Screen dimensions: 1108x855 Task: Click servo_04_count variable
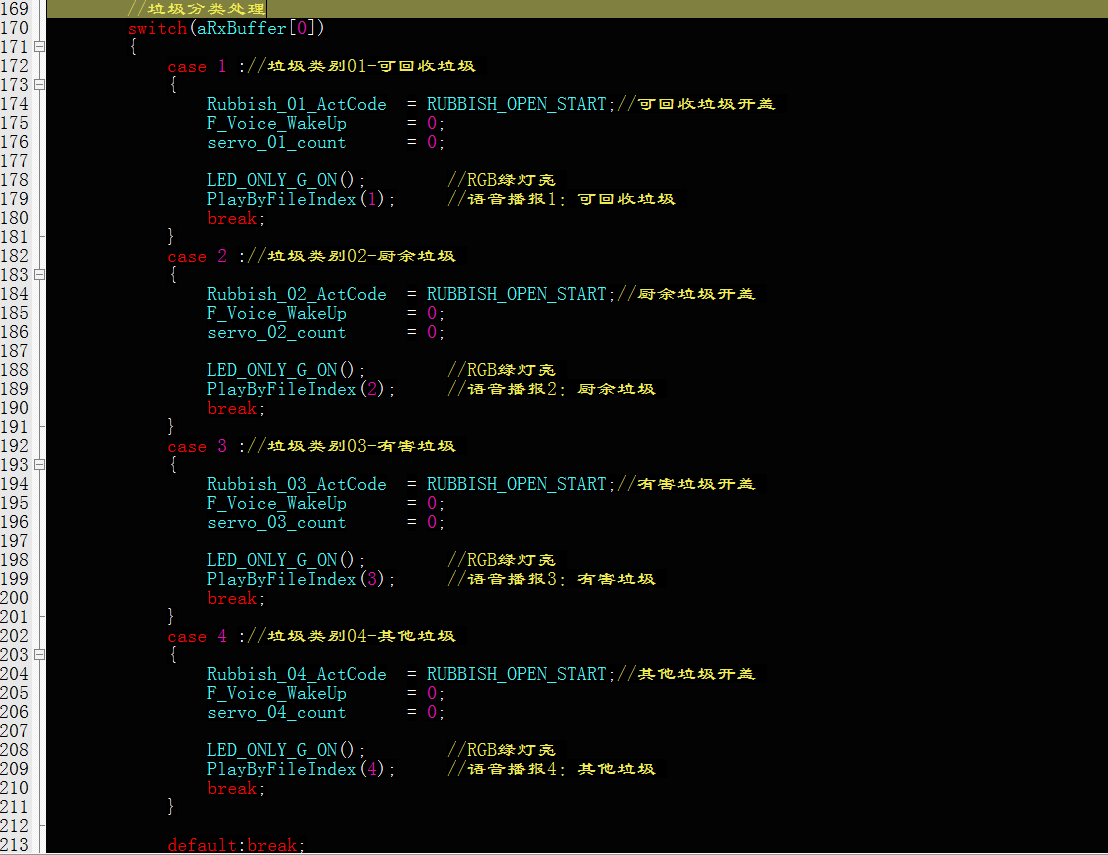click(277, 713)
